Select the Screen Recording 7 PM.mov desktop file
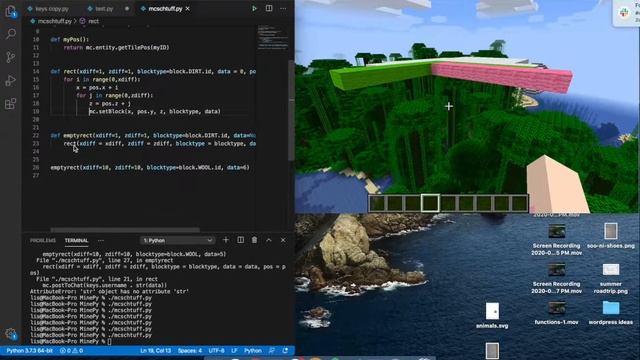This screenshot has height=360, width=640. (556, 278)
